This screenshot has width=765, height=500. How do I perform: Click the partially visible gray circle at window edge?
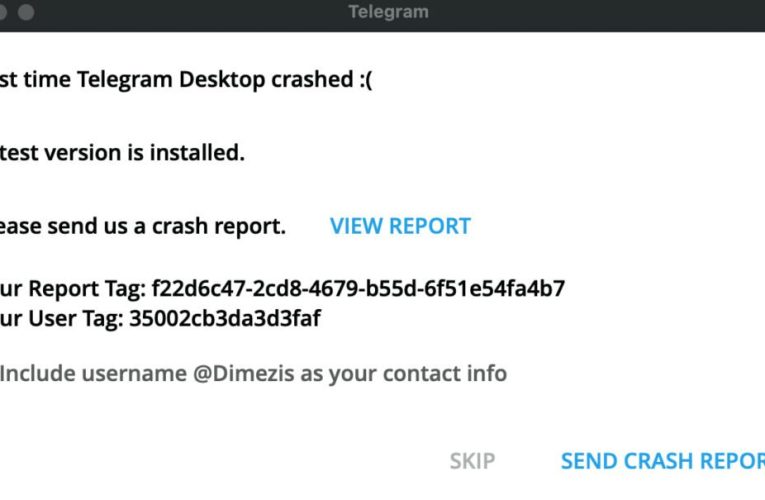(x=2, y=13)
